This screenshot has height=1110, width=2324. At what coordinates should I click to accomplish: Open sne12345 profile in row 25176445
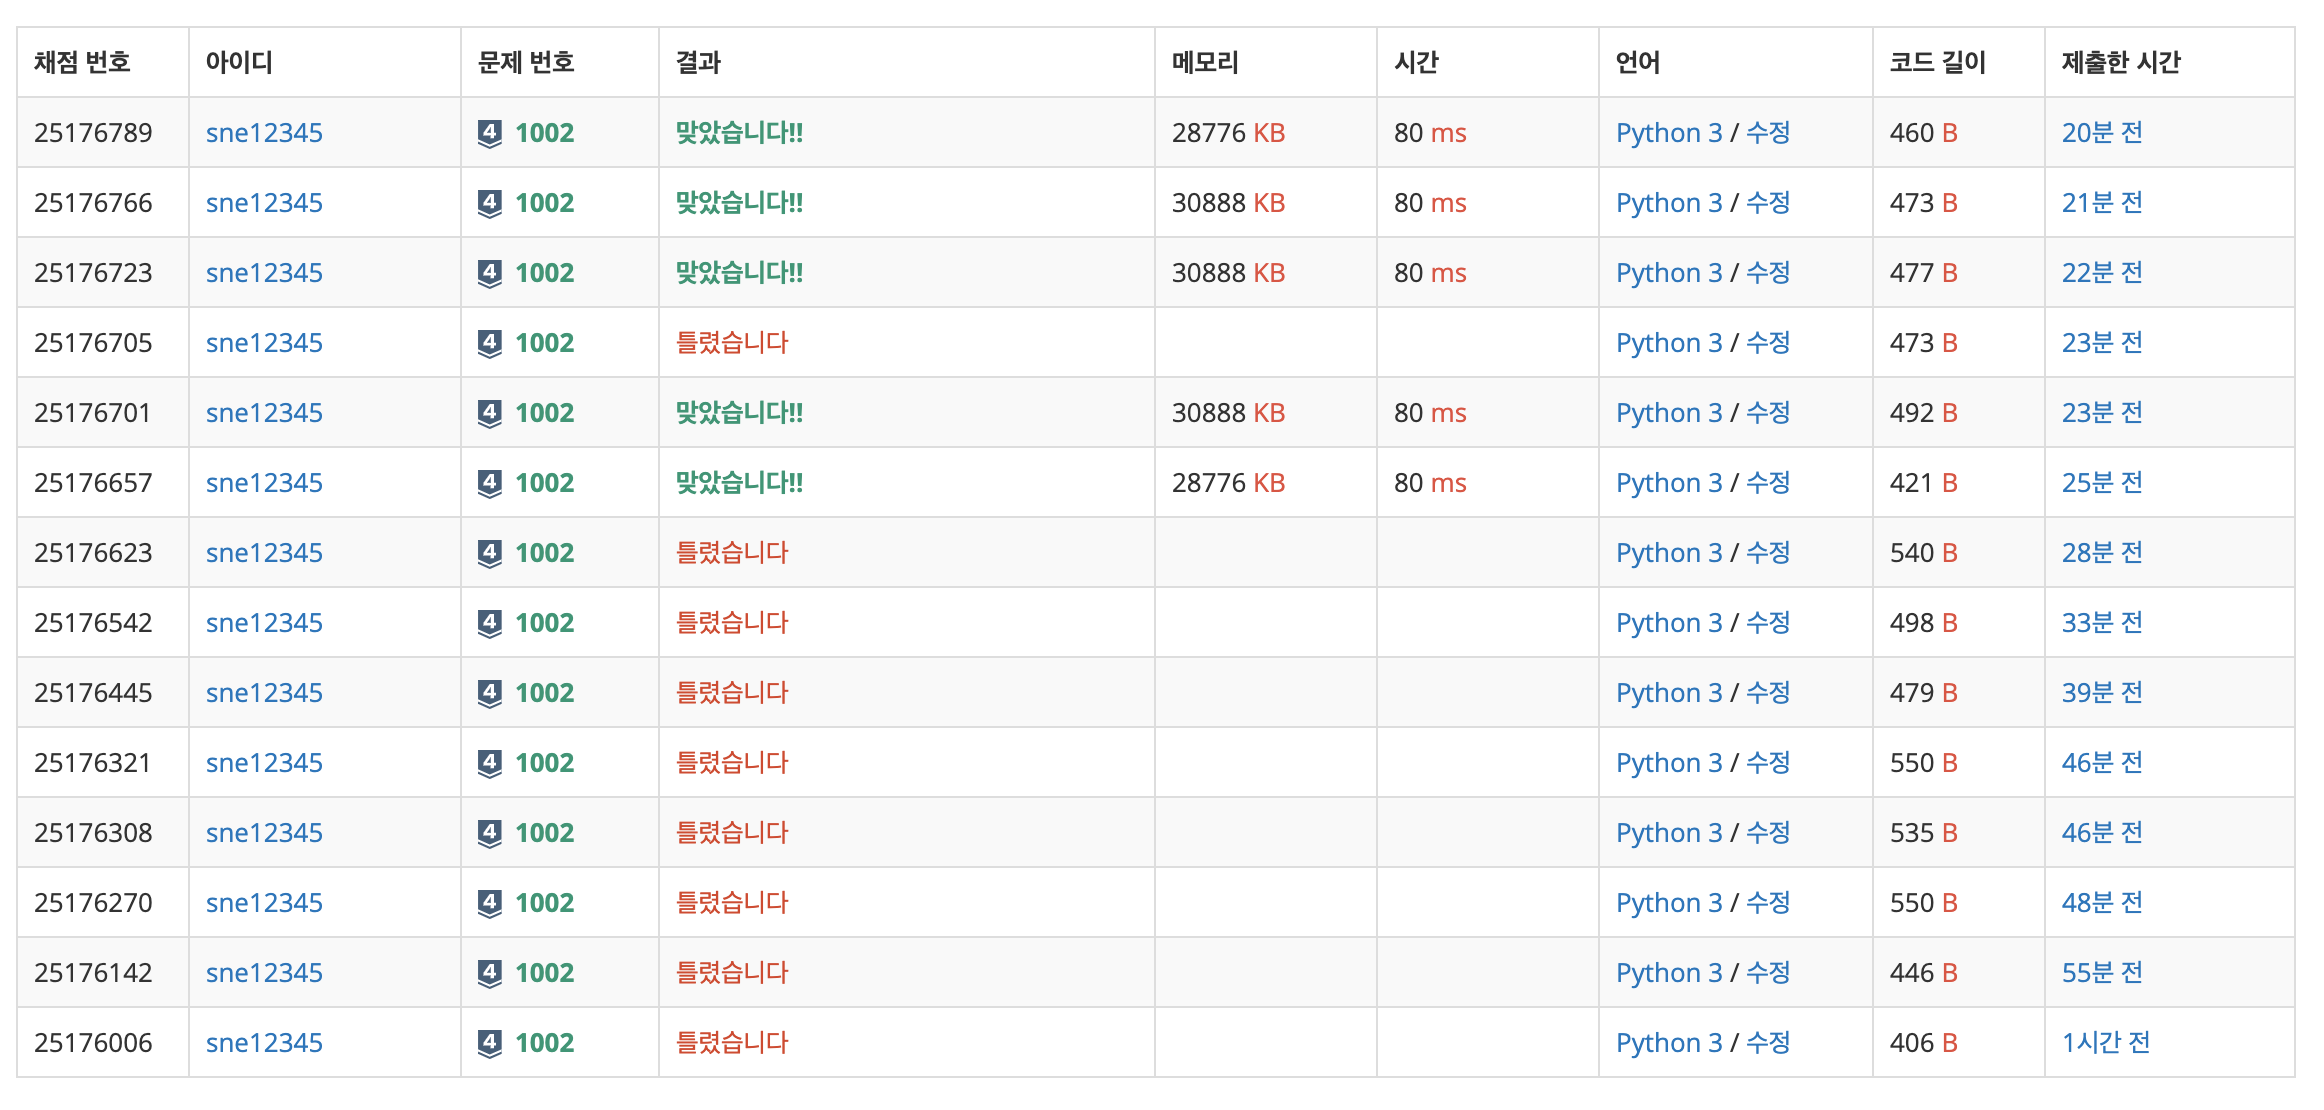click(264, 693)
